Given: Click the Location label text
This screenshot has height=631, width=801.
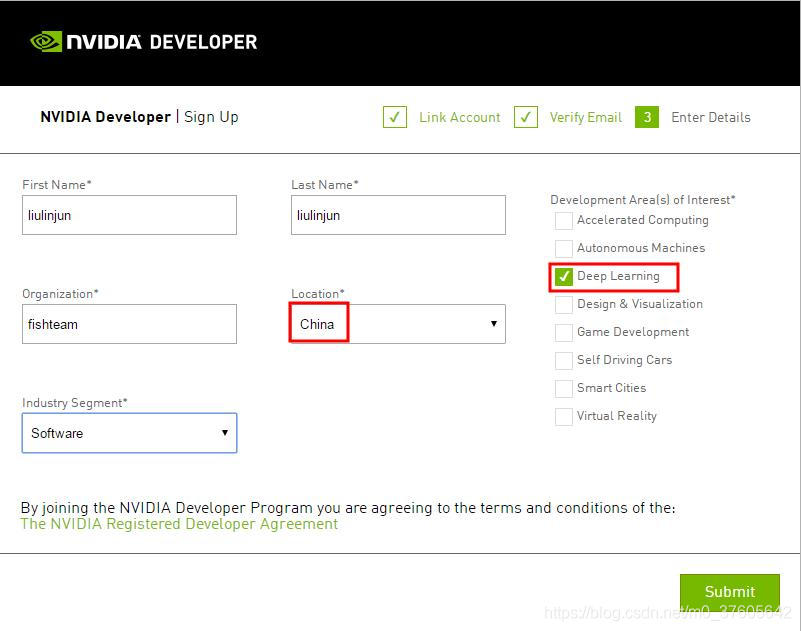Looking at the screenshot, I should pos(318,294).
